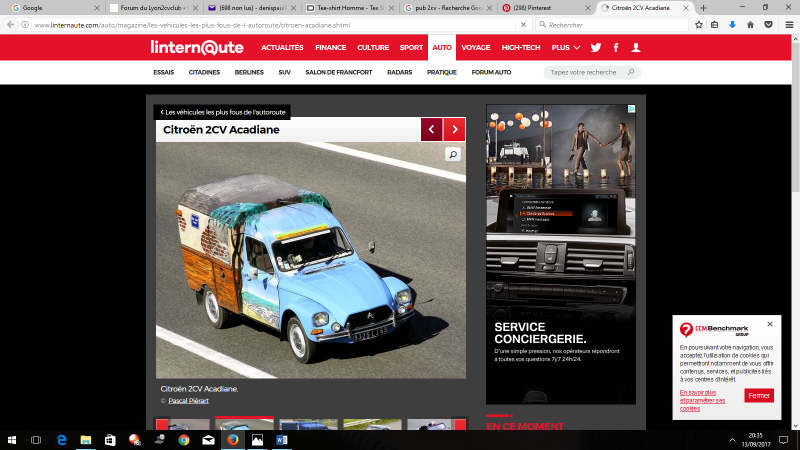Open the Windows notification center icon
This screenshot has height=450, width=800.
click(784, 440)
